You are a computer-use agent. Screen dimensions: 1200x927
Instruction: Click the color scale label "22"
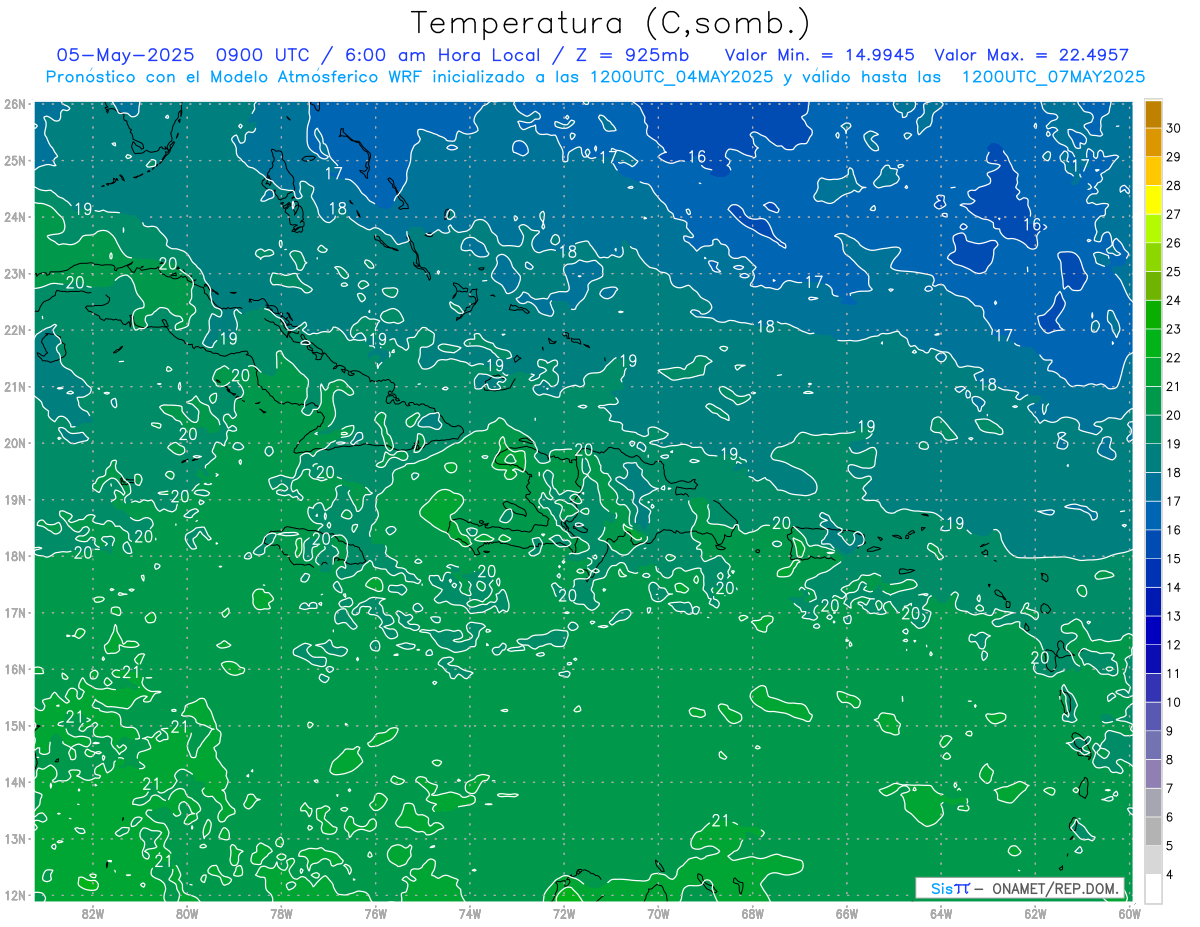[1174, 358]
